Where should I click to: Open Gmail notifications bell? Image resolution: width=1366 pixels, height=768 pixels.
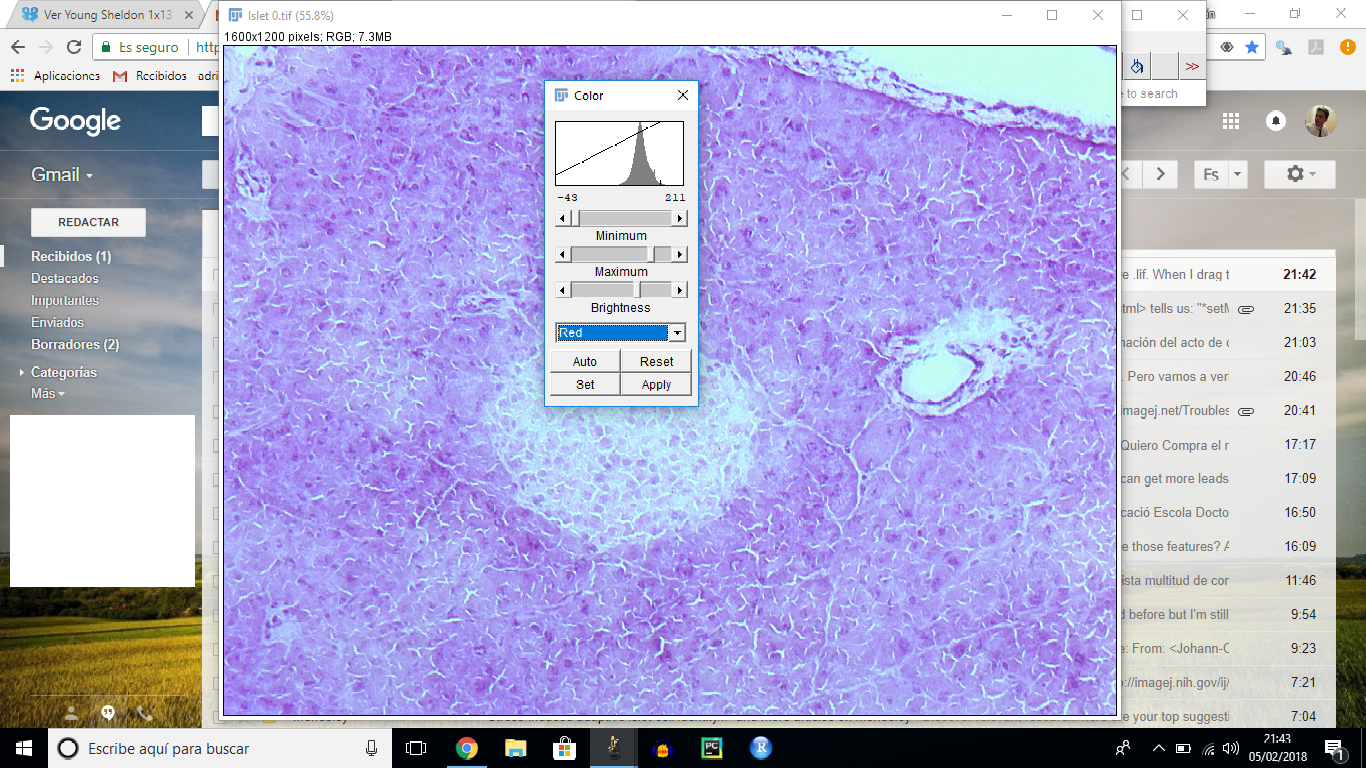(1275, 121)
